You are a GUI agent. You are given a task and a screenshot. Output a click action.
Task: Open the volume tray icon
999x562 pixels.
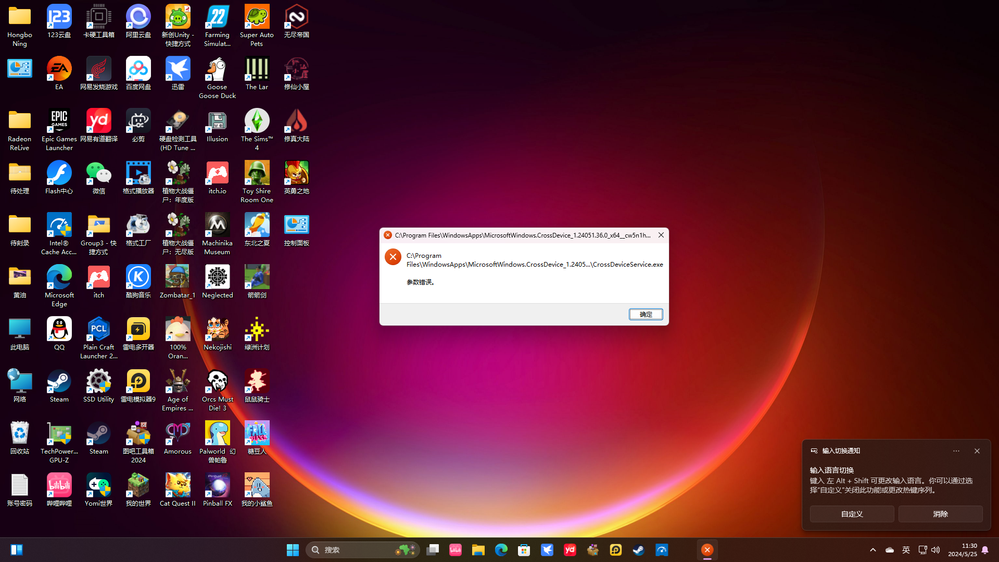pos(935,550)
